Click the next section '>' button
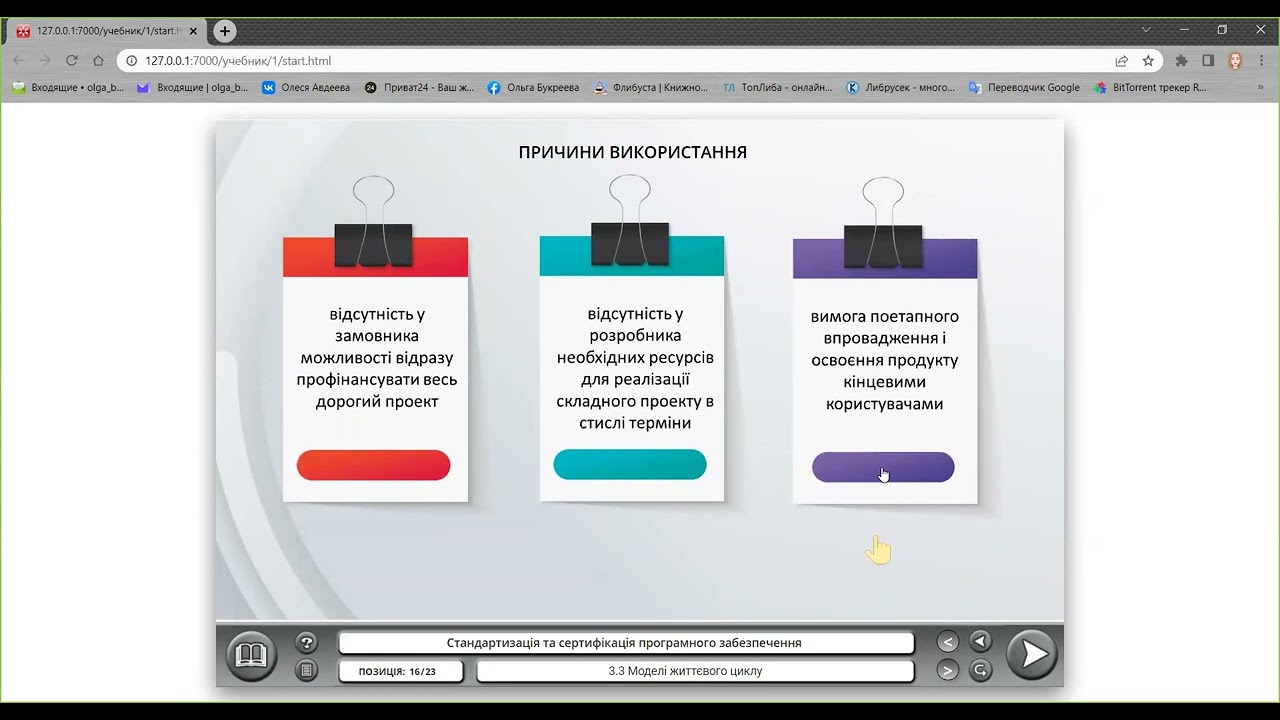Viewport: 1280px width, 720px height. [x=948, y=670]
